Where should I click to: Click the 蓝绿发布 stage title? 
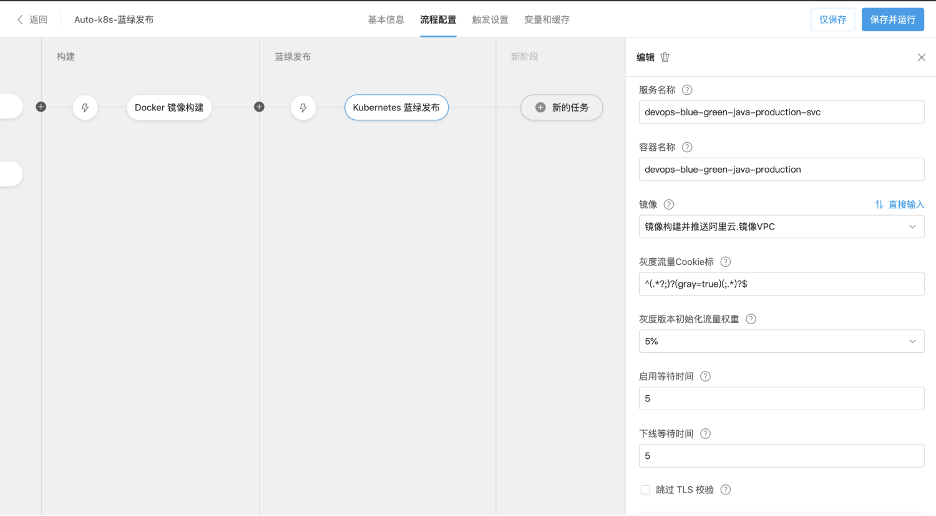click(x=292, y=57)
